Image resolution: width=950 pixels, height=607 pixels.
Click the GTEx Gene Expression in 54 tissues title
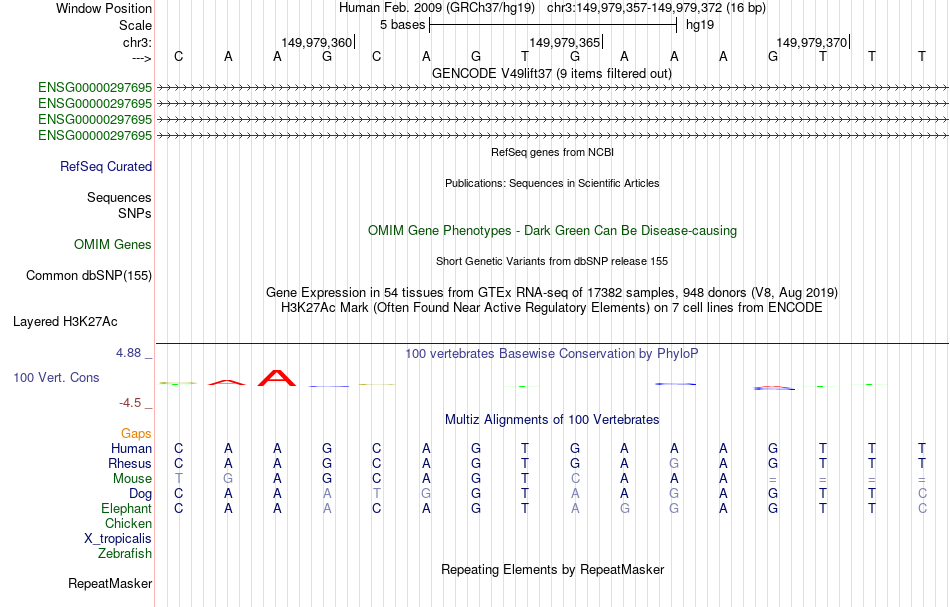point(551,293)
